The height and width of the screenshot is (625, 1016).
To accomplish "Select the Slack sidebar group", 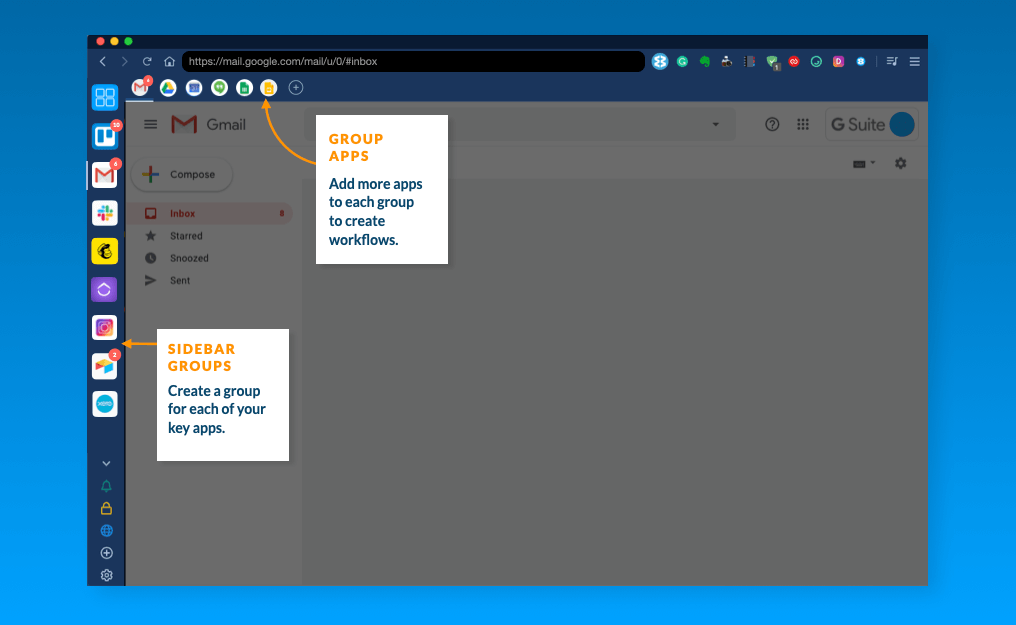I will pos(105,213).
